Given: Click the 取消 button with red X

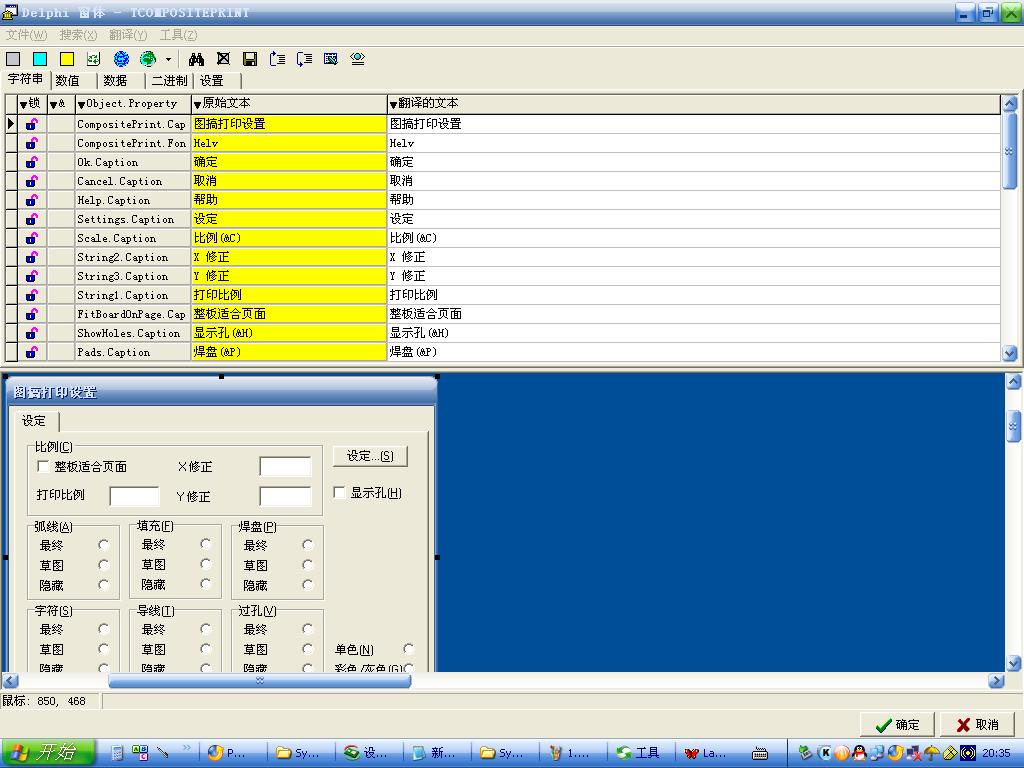Looking at the screenshot, I should 978,725.
